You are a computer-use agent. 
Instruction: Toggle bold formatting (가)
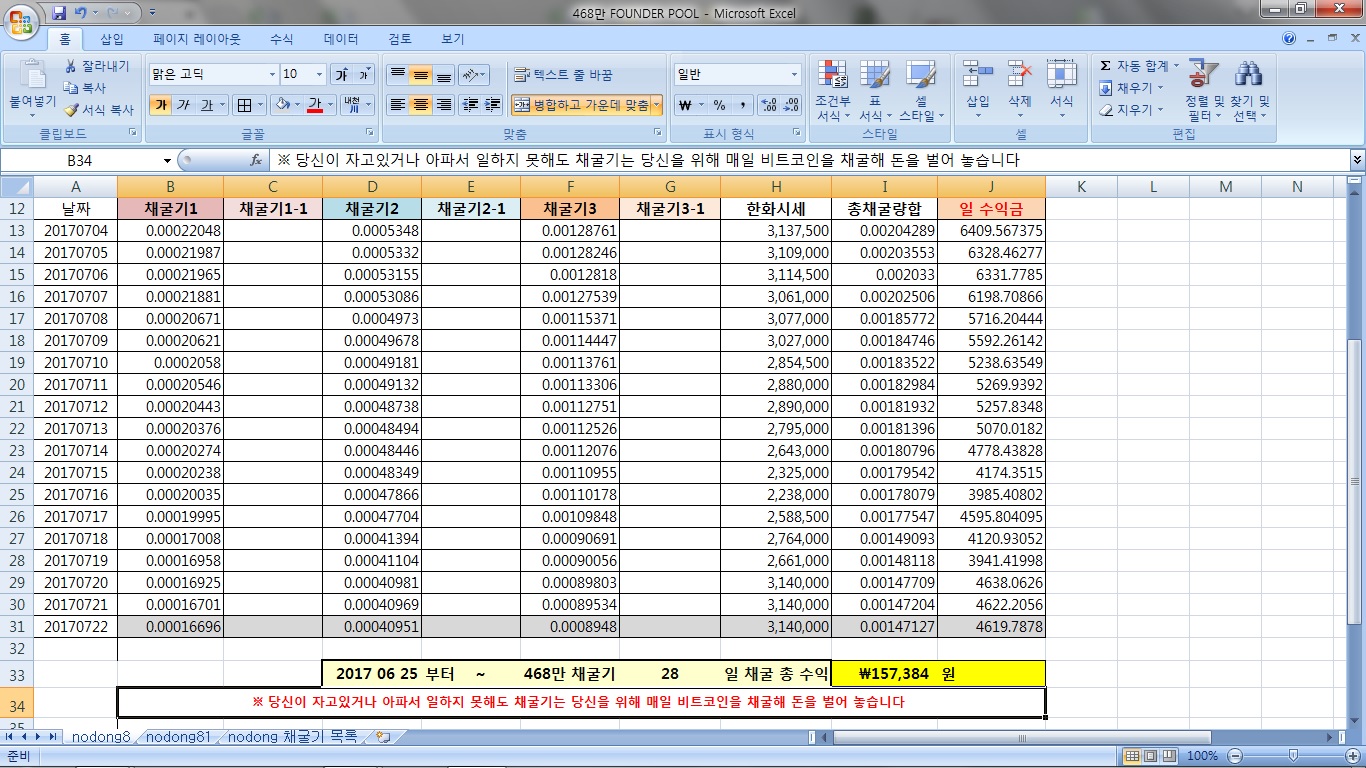tap(160, 105)
